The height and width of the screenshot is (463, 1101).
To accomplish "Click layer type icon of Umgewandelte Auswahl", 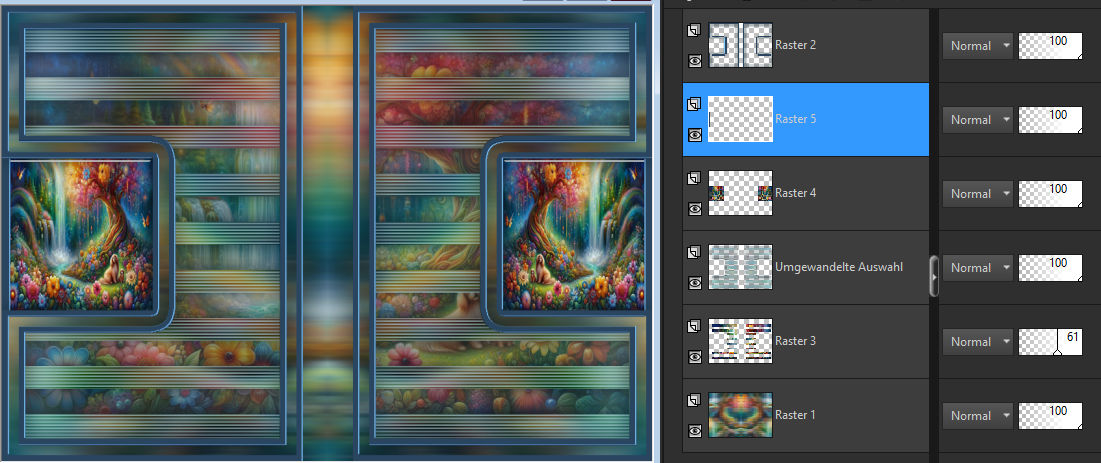I will [695, 253].
